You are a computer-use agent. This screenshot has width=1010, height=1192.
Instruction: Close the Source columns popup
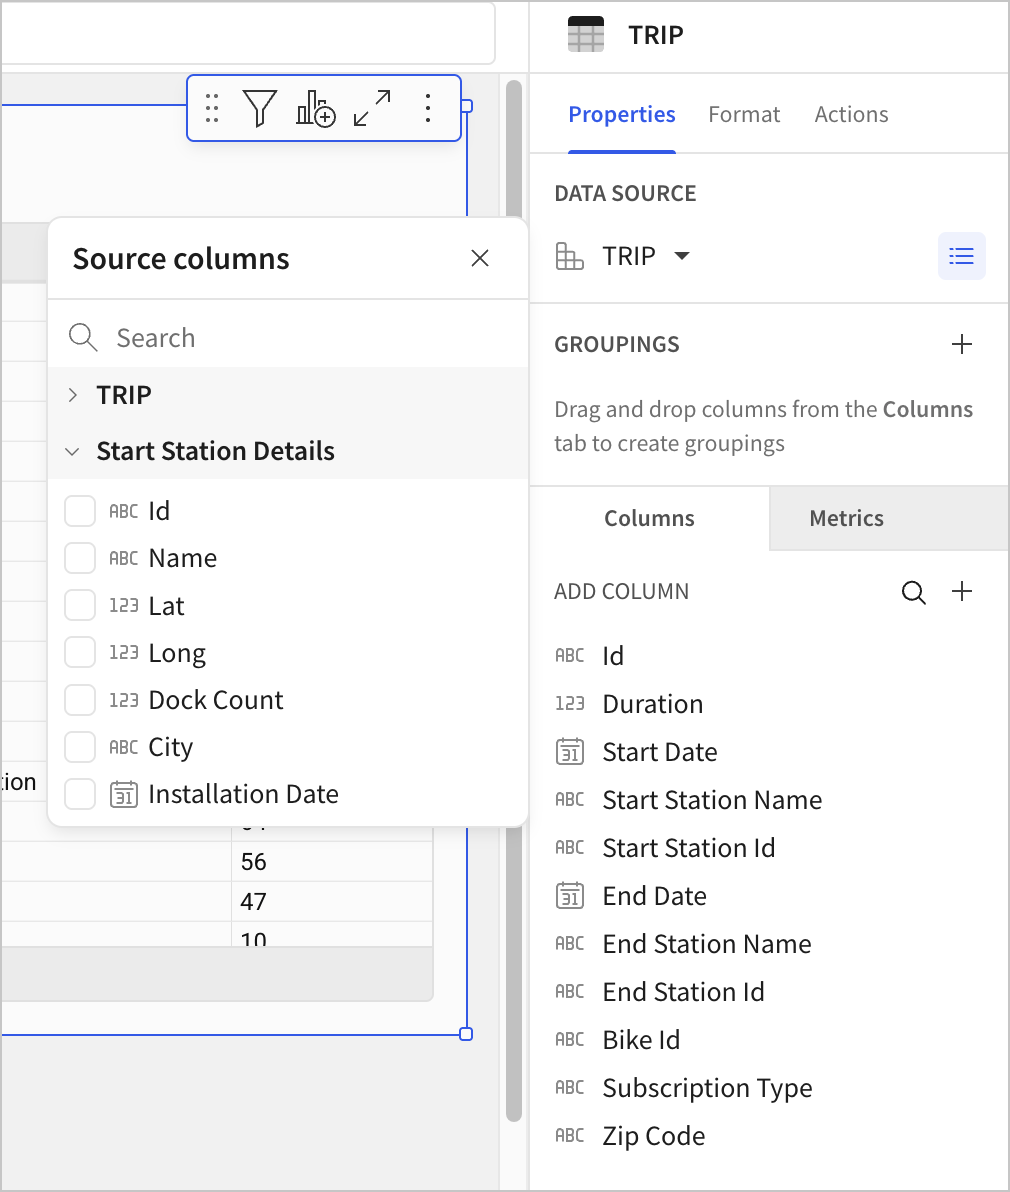pyautogui.click(x=480, y=259)
